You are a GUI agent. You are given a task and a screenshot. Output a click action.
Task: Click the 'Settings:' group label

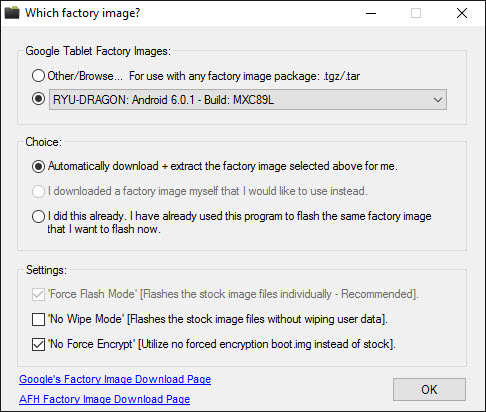46,270
